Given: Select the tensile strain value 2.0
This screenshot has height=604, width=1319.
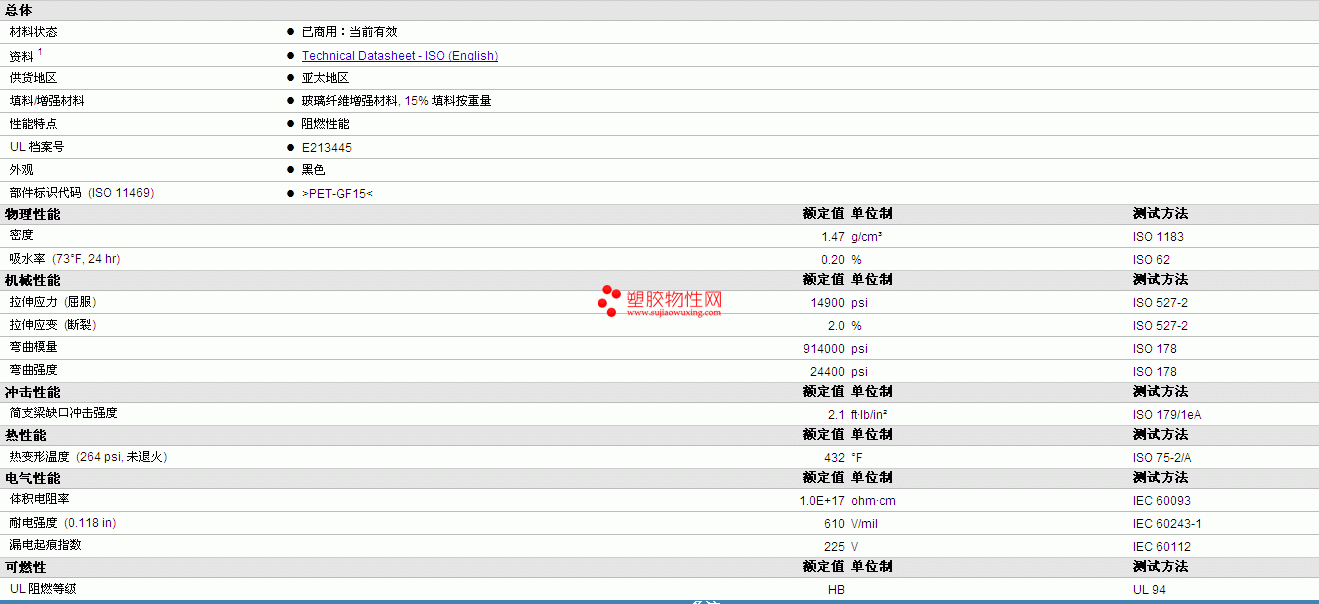Looking at the screenshot, I should click(x=836, y=326).
